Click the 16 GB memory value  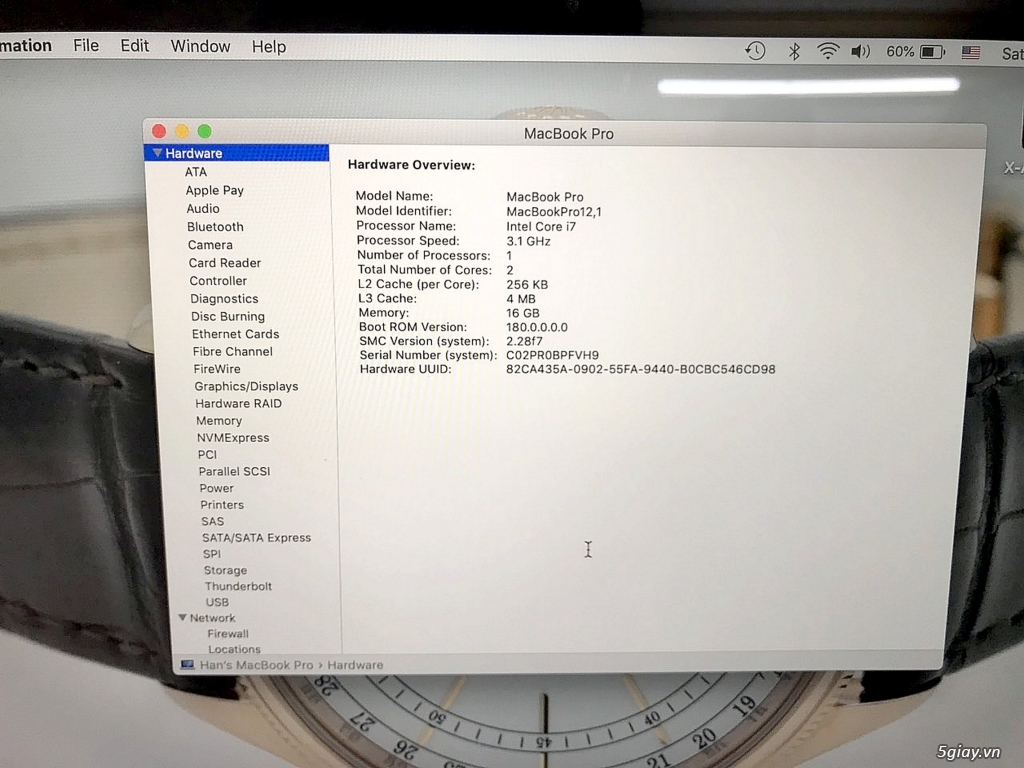tap(522, 313)
